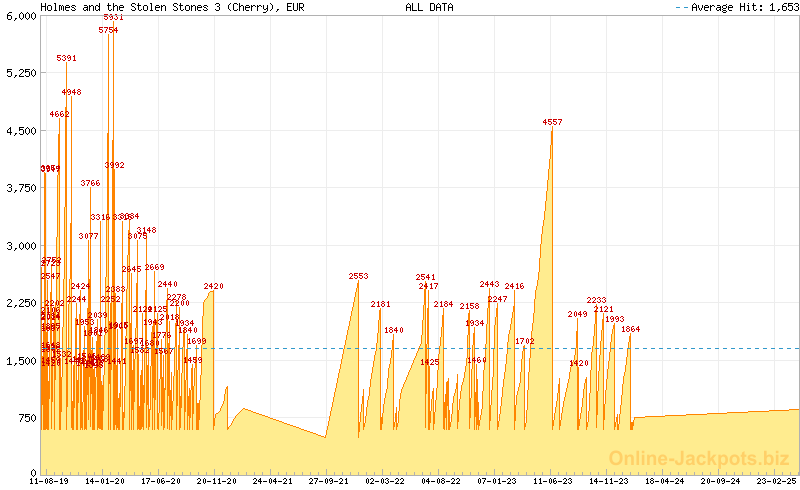This screenshot has width=800, height=490.
Task: Click the 6,000 y-axis value
Action: 19,16
